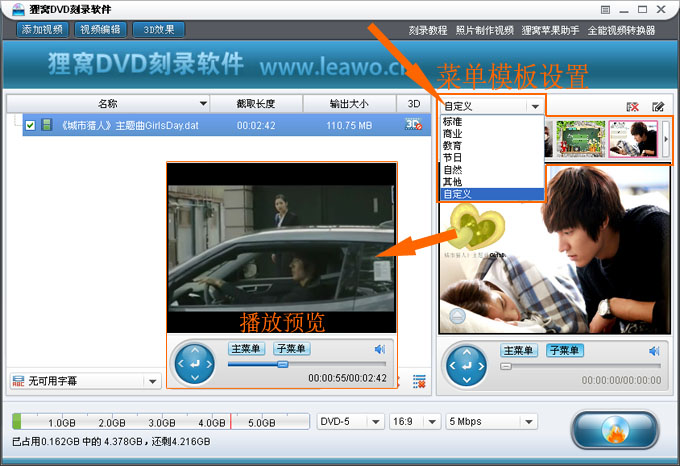Viewport: 680px width, 466px height.
Task: Click the 截取长度 column header
Action: point(256,104)
